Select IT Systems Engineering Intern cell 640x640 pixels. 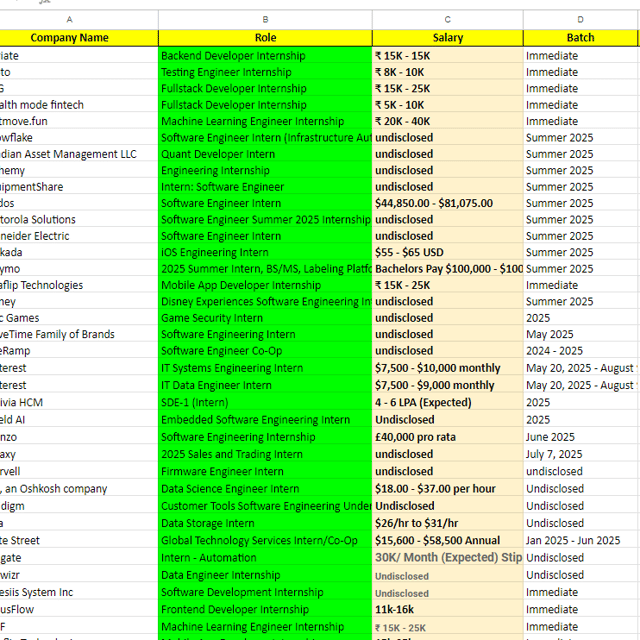[x=265, y=368]
